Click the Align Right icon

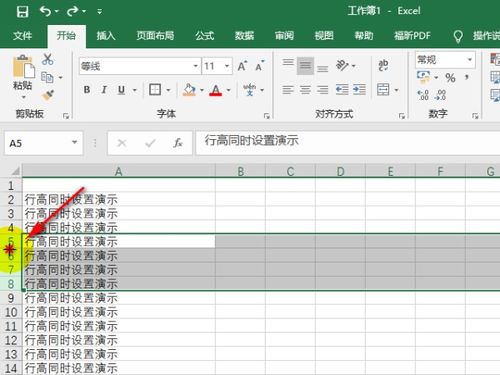point(322,90)
